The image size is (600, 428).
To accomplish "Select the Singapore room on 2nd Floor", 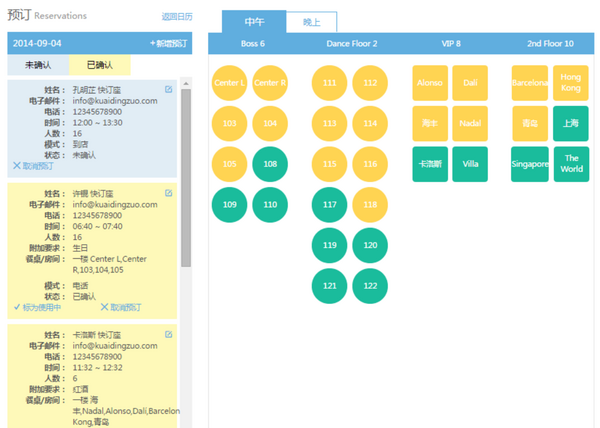I will 530,164.
